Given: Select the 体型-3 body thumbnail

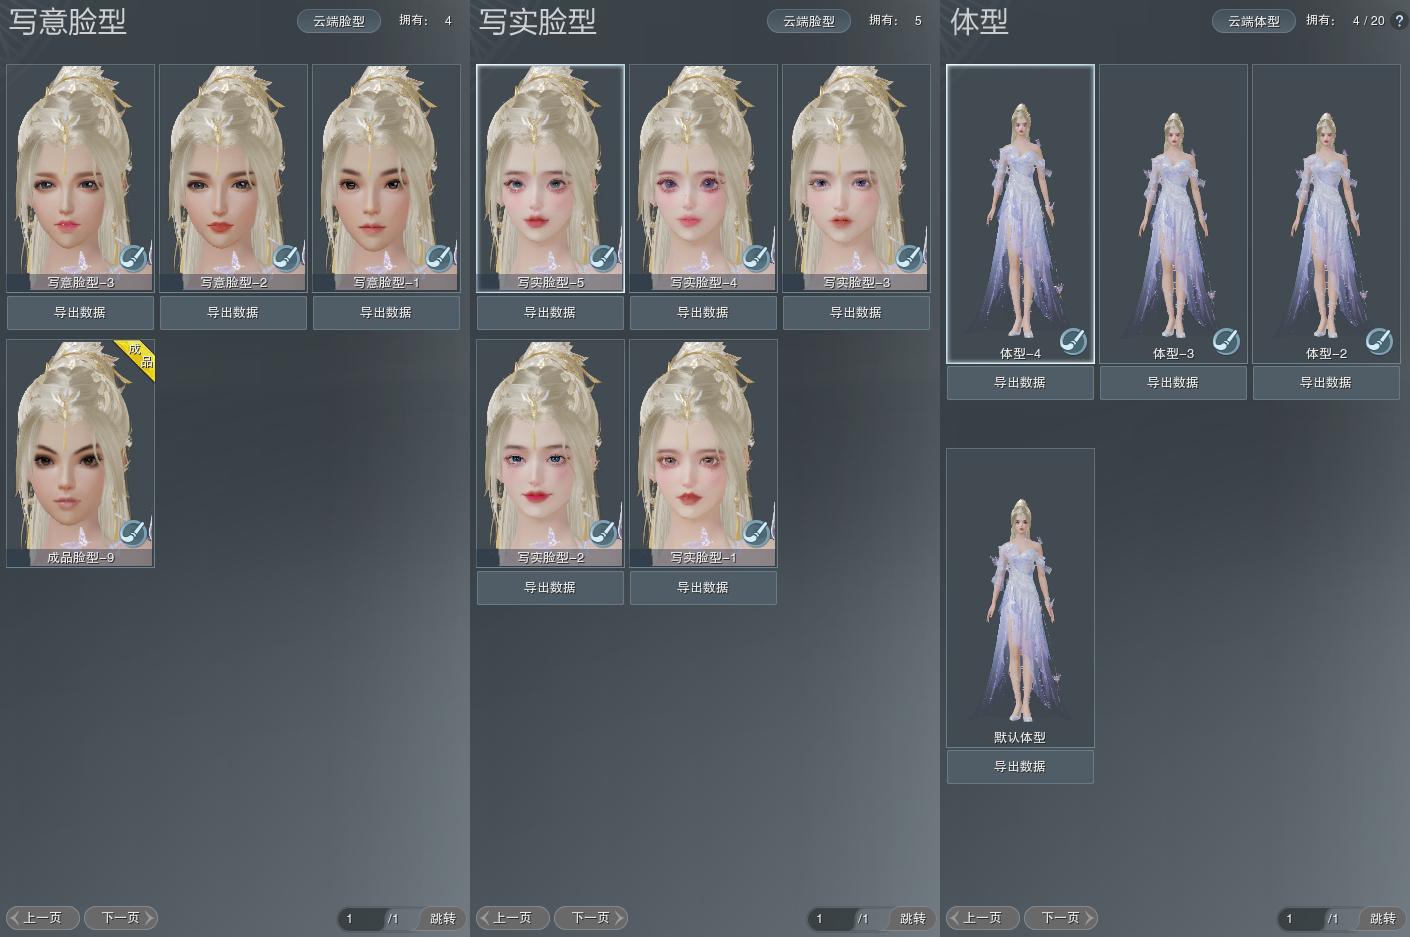Looking at the screenshot, I should click(1173, 213).
